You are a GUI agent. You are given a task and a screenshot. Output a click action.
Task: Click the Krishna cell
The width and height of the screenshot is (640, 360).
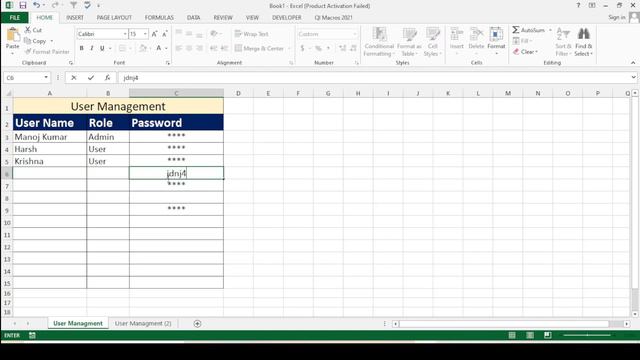[50, 161]
